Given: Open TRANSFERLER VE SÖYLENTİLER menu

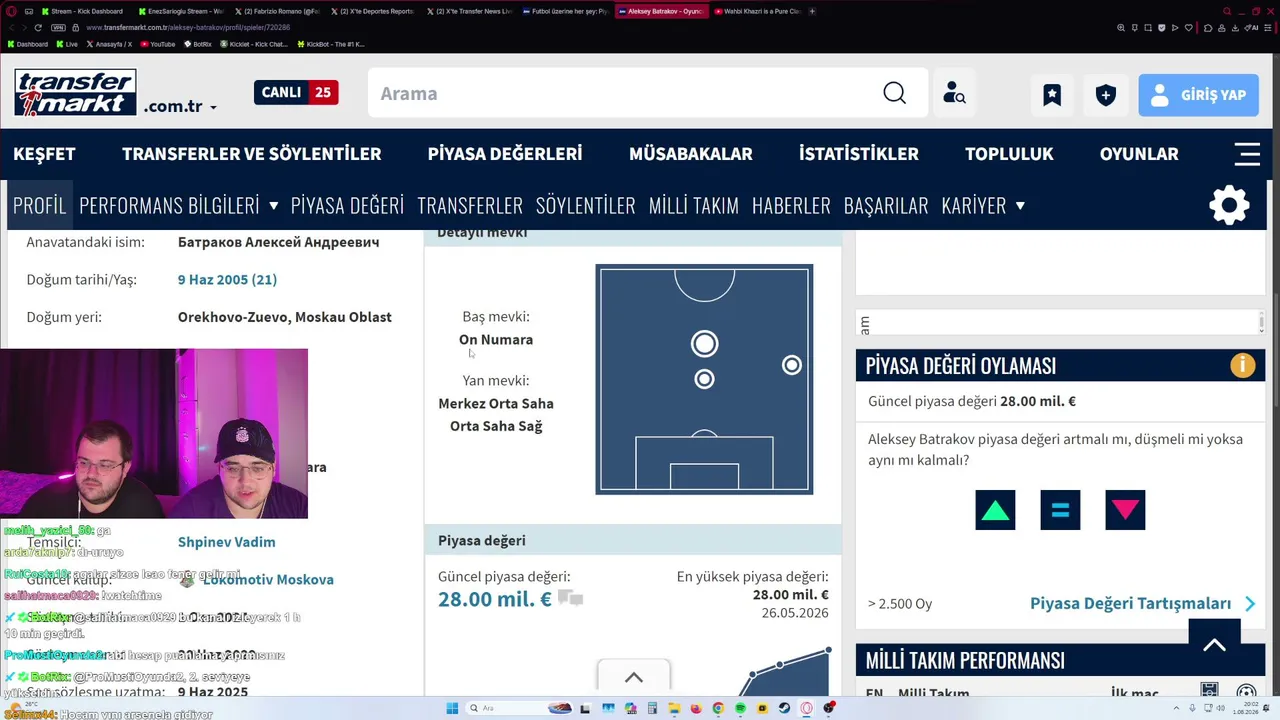Looking at the screenshot, I should coord(252,154).
